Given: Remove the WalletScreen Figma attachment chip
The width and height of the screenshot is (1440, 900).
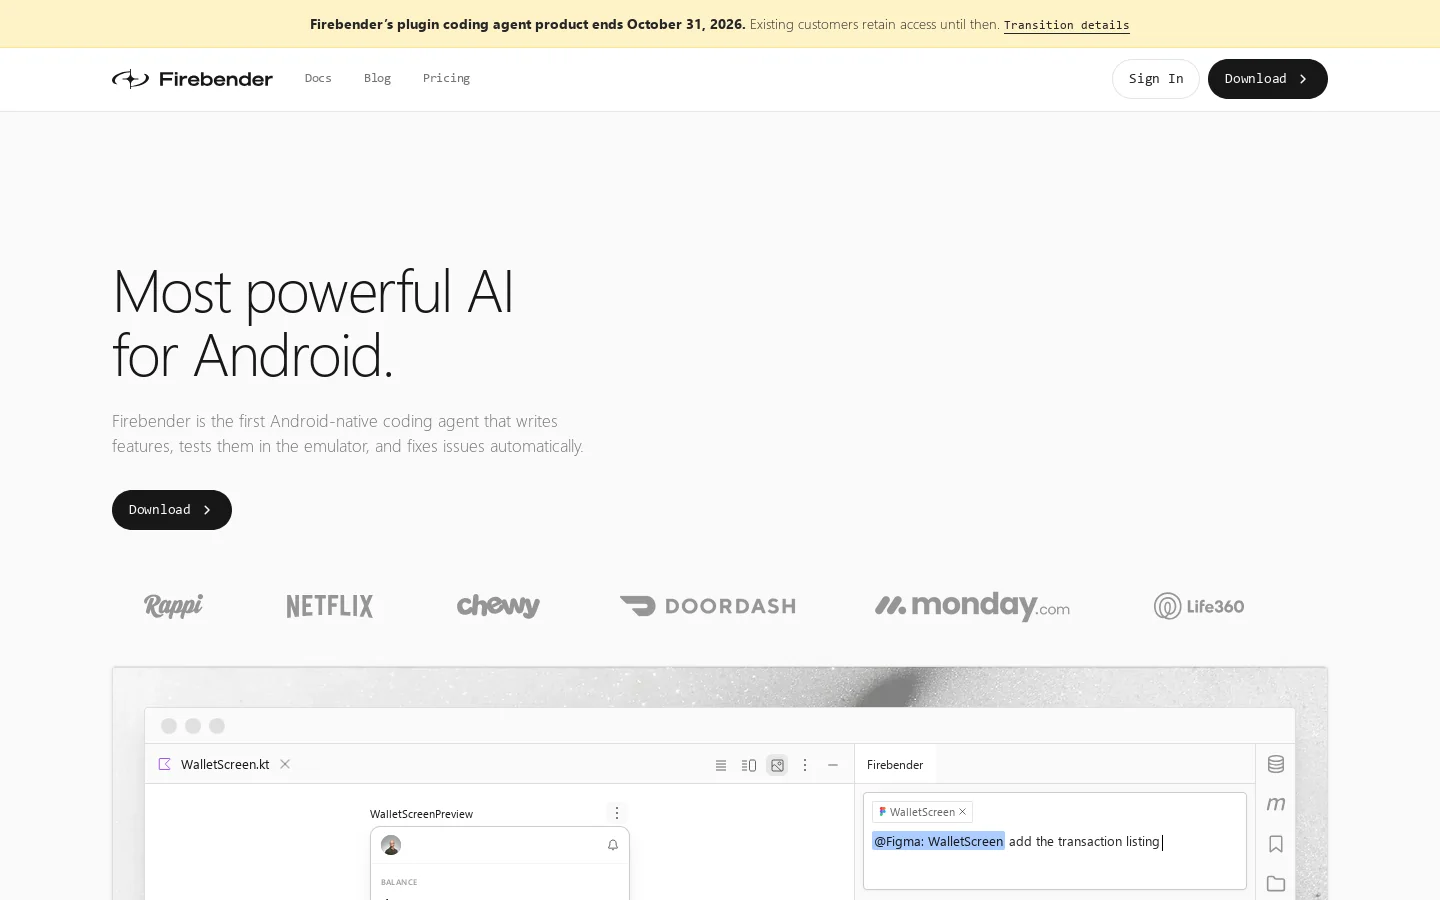Looking at the screenshot, I should [x=963, y=812].
